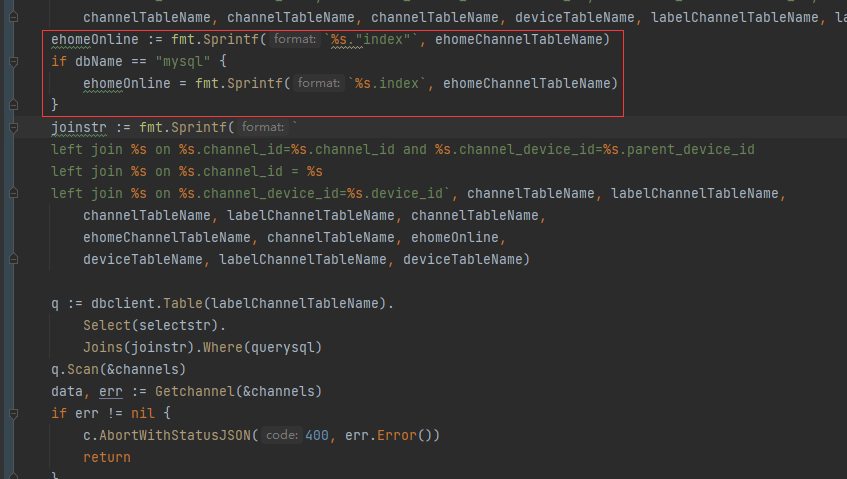Screen dimensions: 847x479
Task: Click fold end marker on 'deviceTableName, labelChannelTableName, deviceTableName)' line
Action: coord(14,259)
